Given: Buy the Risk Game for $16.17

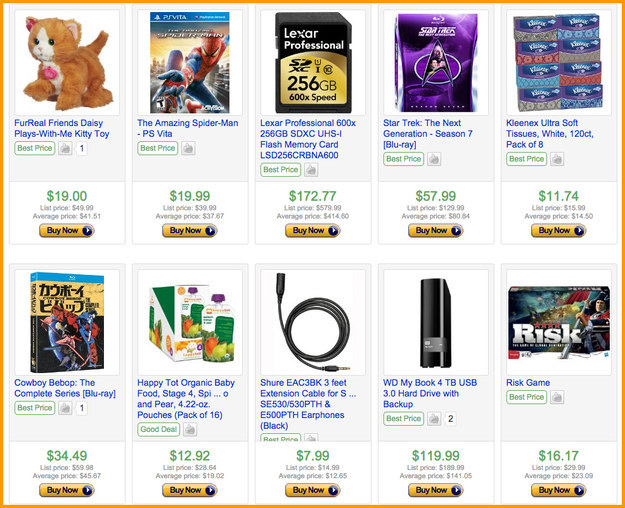Looking at the screenshot, I should click(x=555, y=490).
